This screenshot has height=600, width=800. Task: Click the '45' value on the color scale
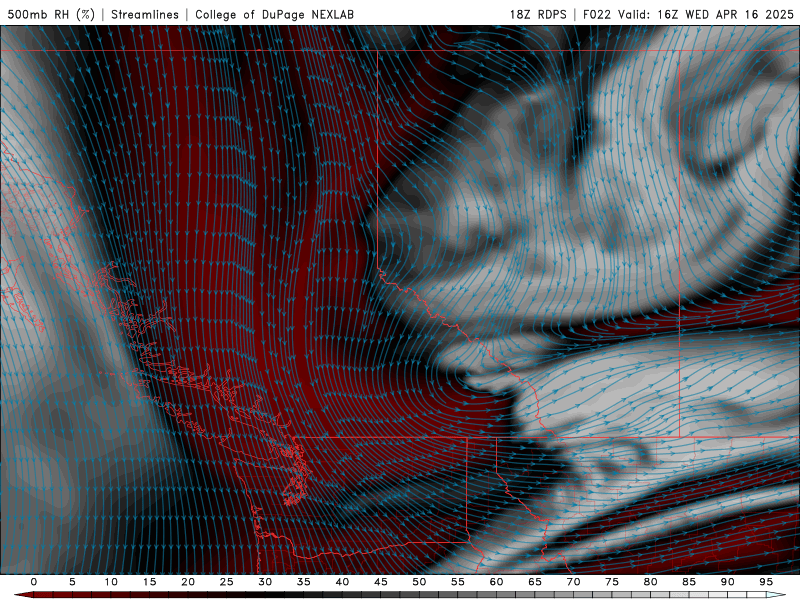click(381, 582)
